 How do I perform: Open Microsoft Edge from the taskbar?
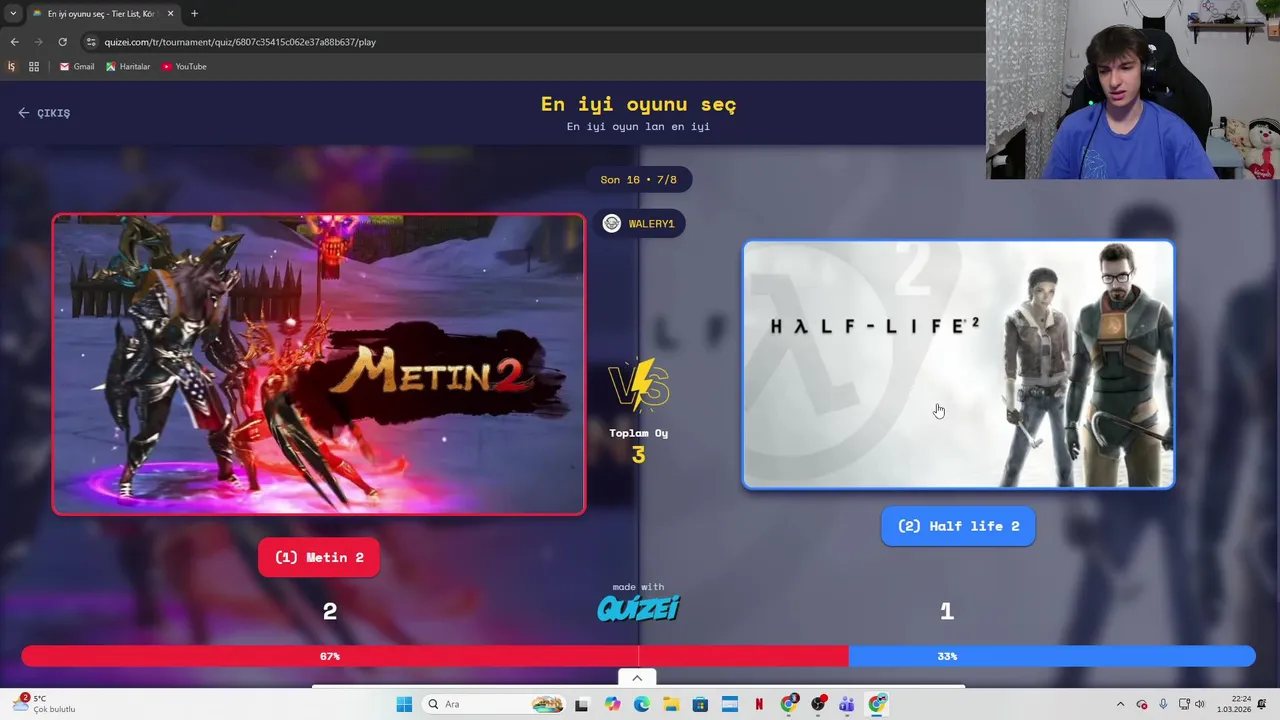tap(641, 704)
